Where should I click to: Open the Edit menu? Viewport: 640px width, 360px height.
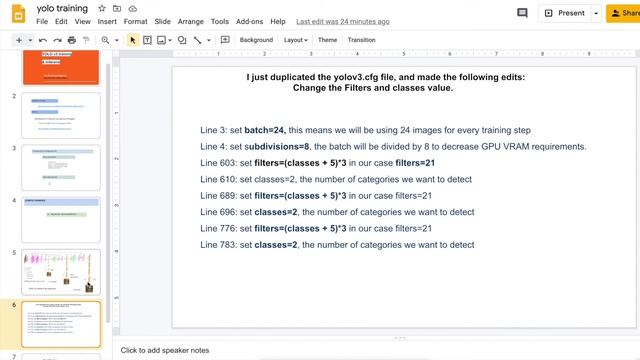click(x=61, y=22)
